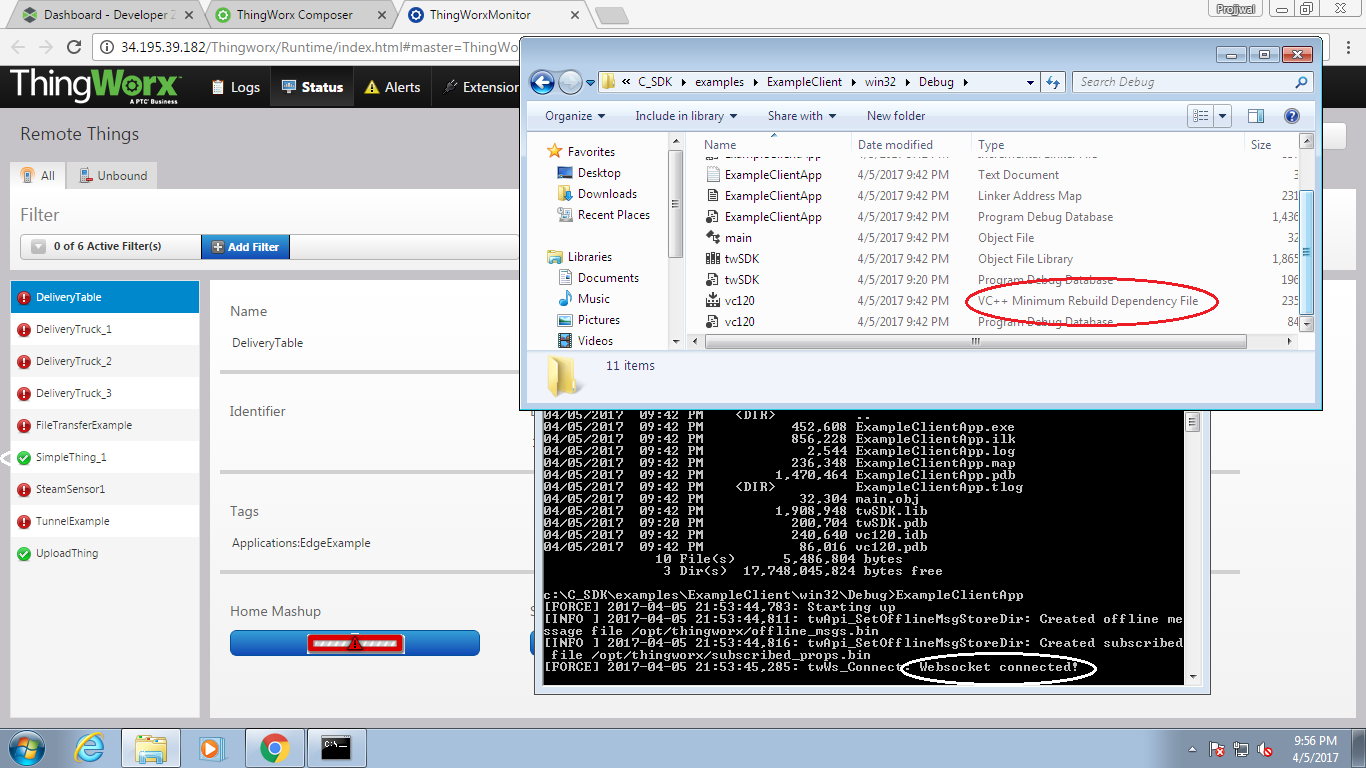Screen dimensions: 1366x768
Task: Click the Back navigation arrow in Explorer
Action: [x=541, y=82]
